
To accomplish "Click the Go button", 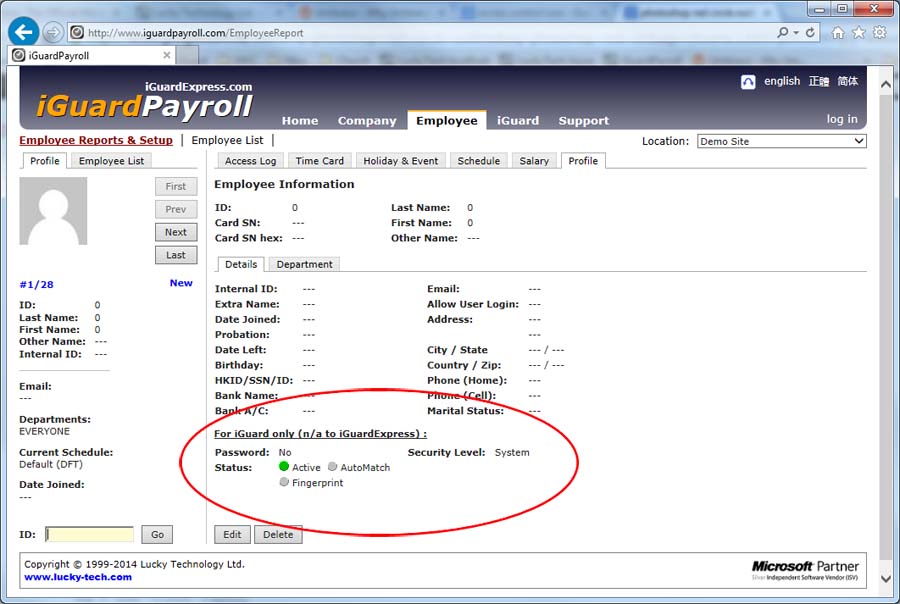I will point(157,535).
